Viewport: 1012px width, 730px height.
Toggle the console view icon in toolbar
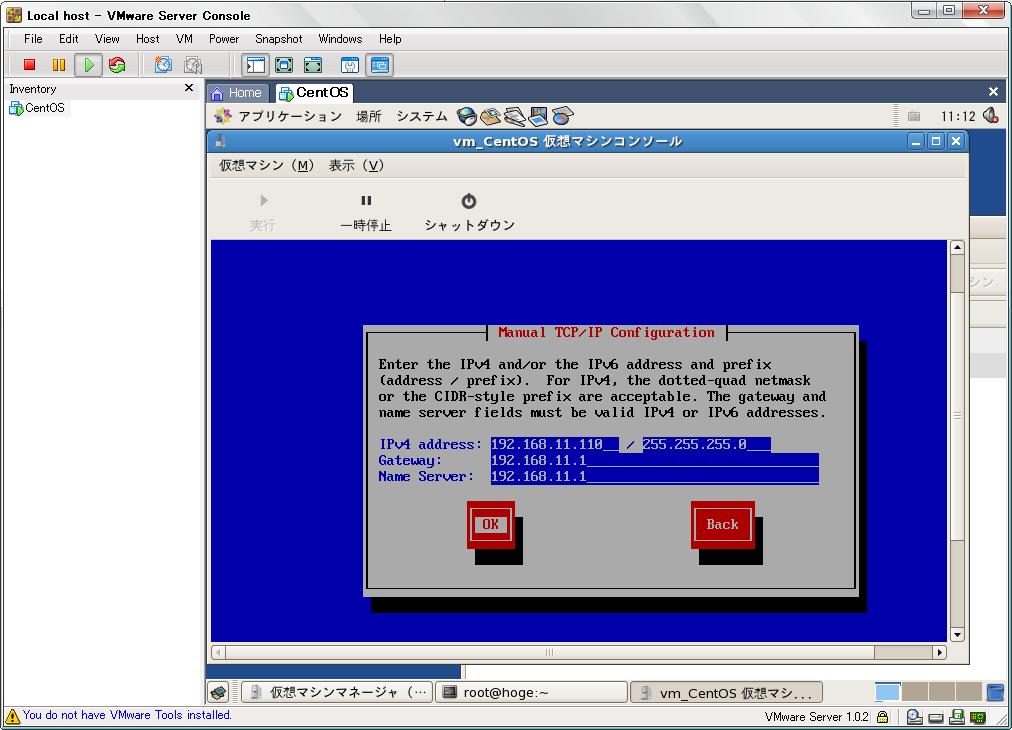(380, 65)
